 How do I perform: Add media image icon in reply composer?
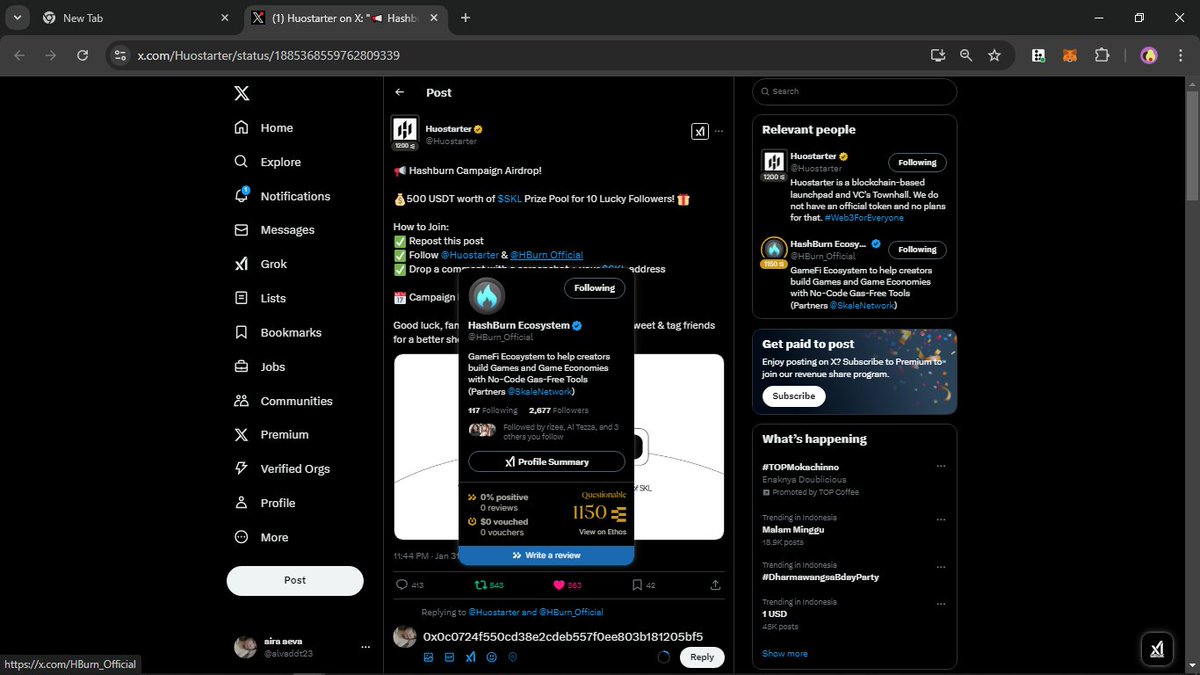pyautogui.click(x=428, y=657)
